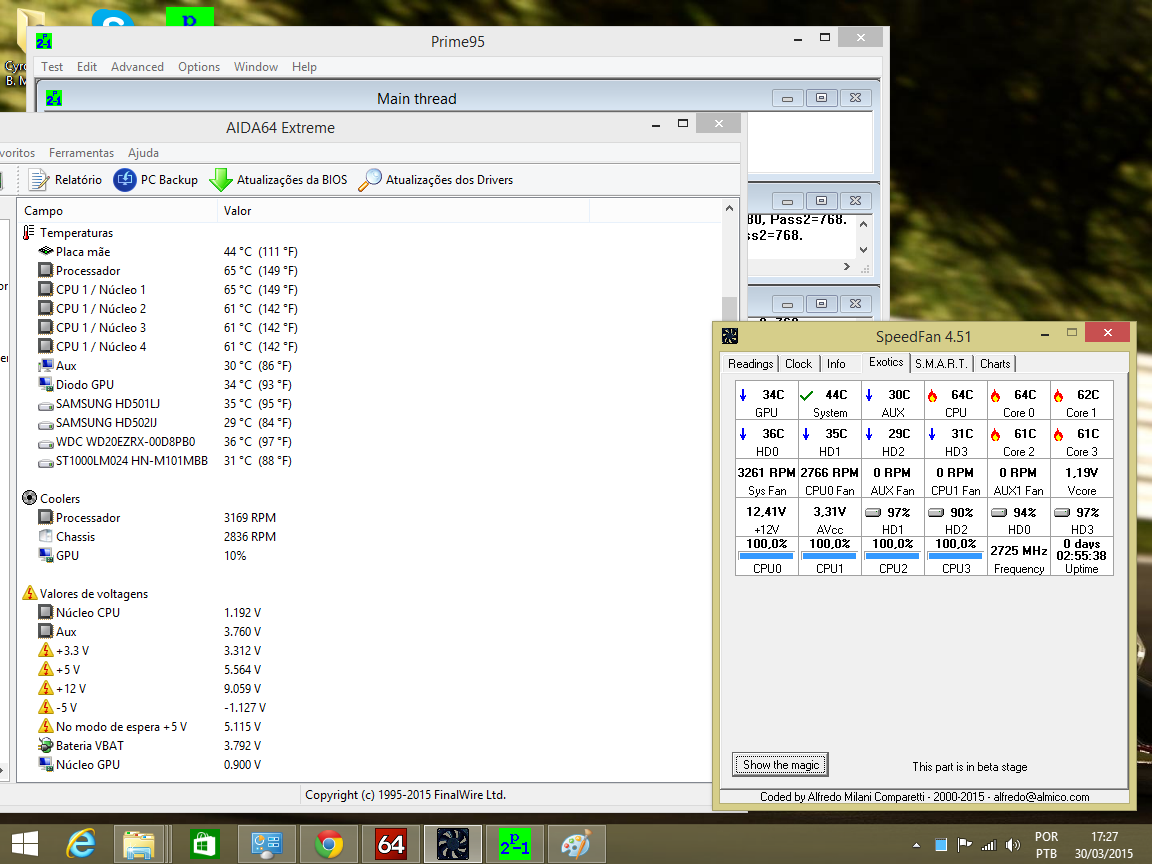Click Prime95 worker horizontal scroll right arrow
Viewport: 1152px width, 864px height.
click(x=846, y=267)
